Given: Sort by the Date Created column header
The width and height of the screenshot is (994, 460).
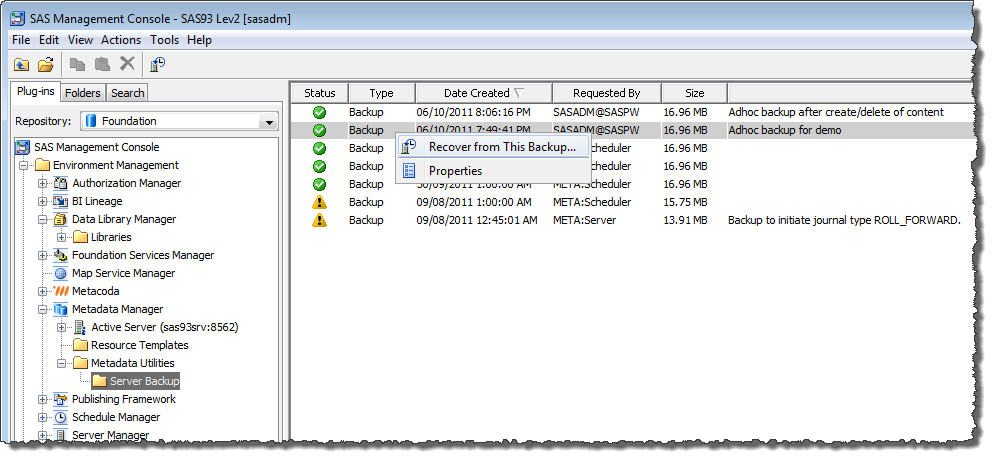Looking at the screenshot, I should coord(484,93).
